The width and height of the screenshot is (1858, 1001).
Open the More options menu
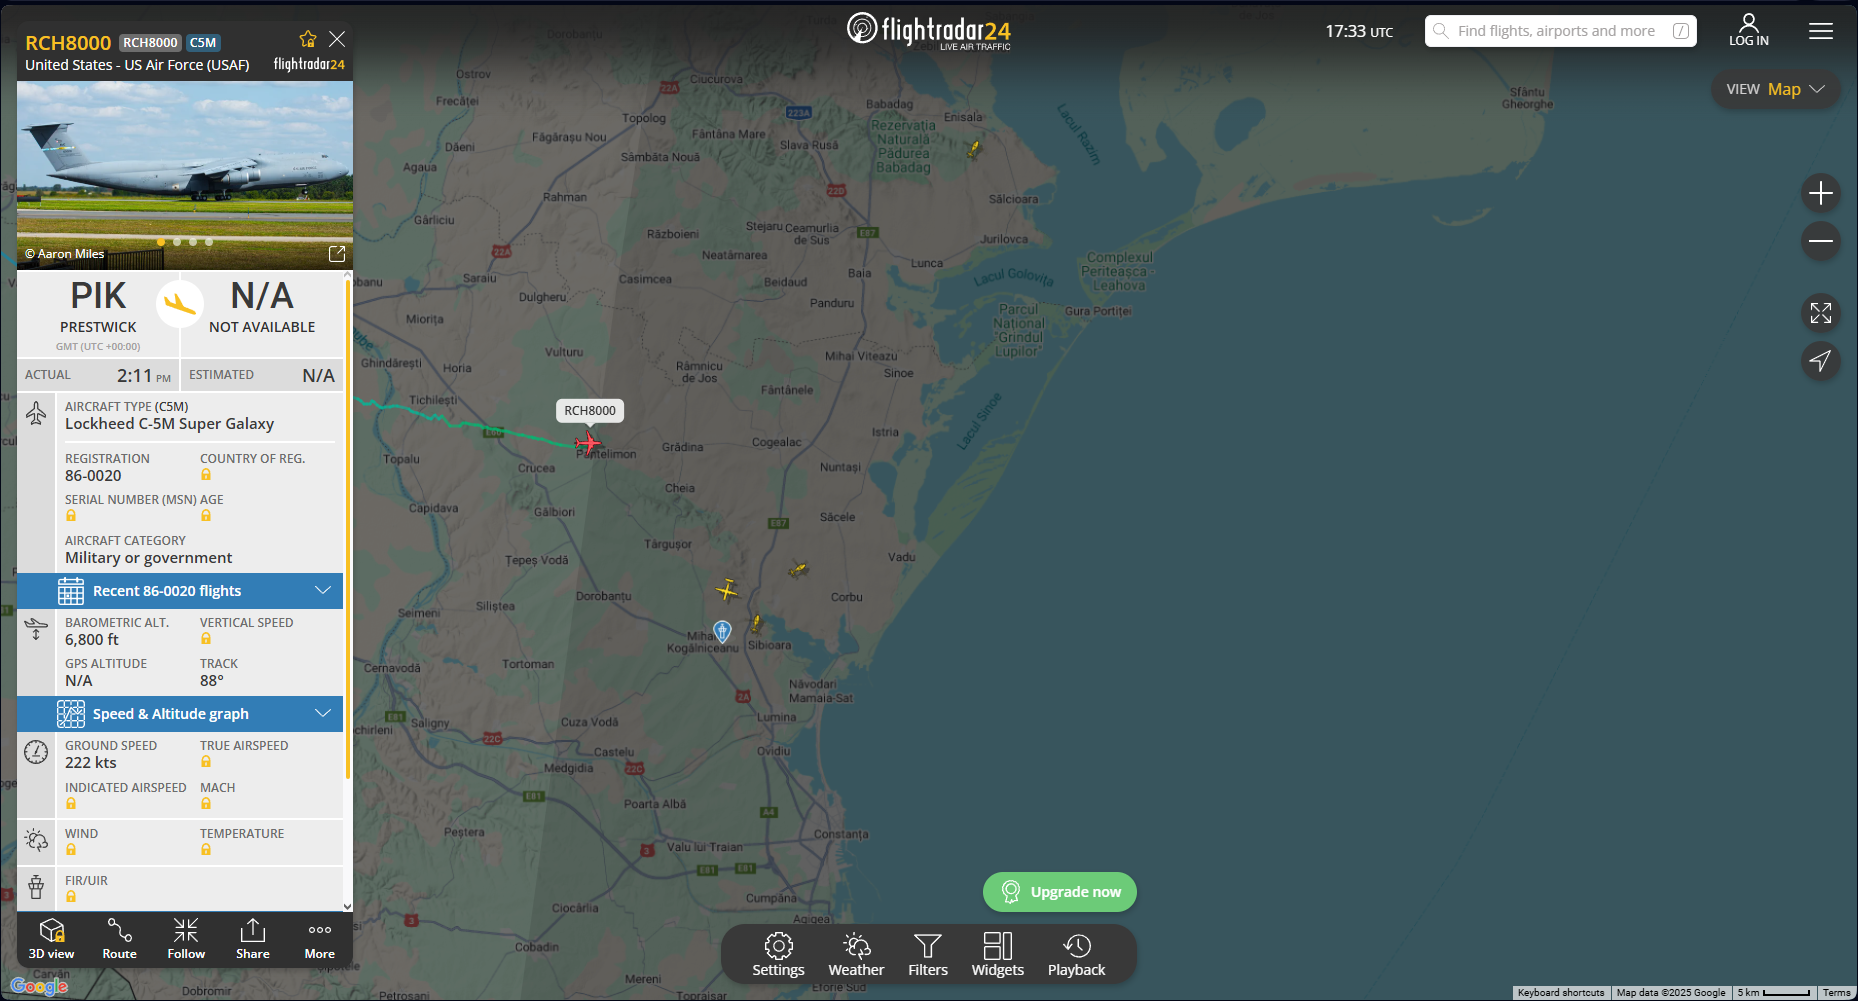pyautogui.click(x=320, y=939)
